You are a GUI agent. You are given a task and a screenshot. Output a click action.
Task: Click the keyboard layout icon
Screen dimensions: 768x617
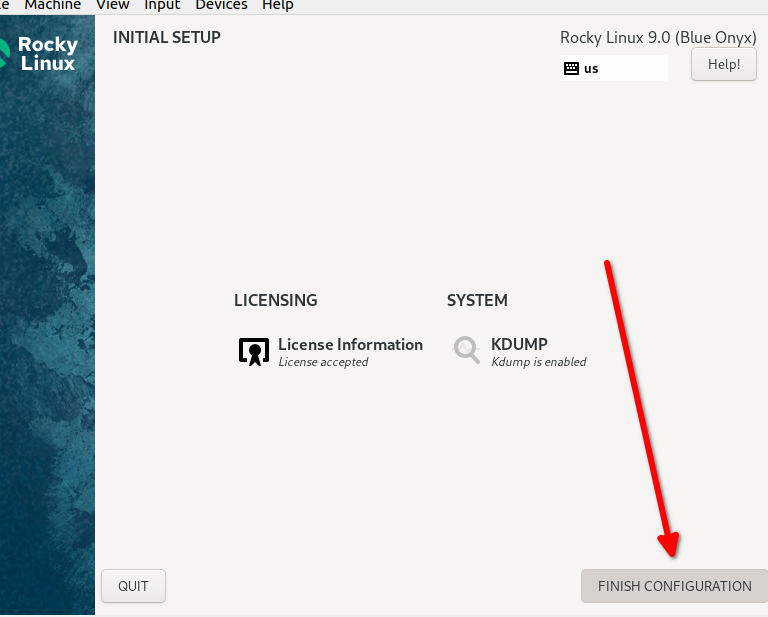(571, 69)
